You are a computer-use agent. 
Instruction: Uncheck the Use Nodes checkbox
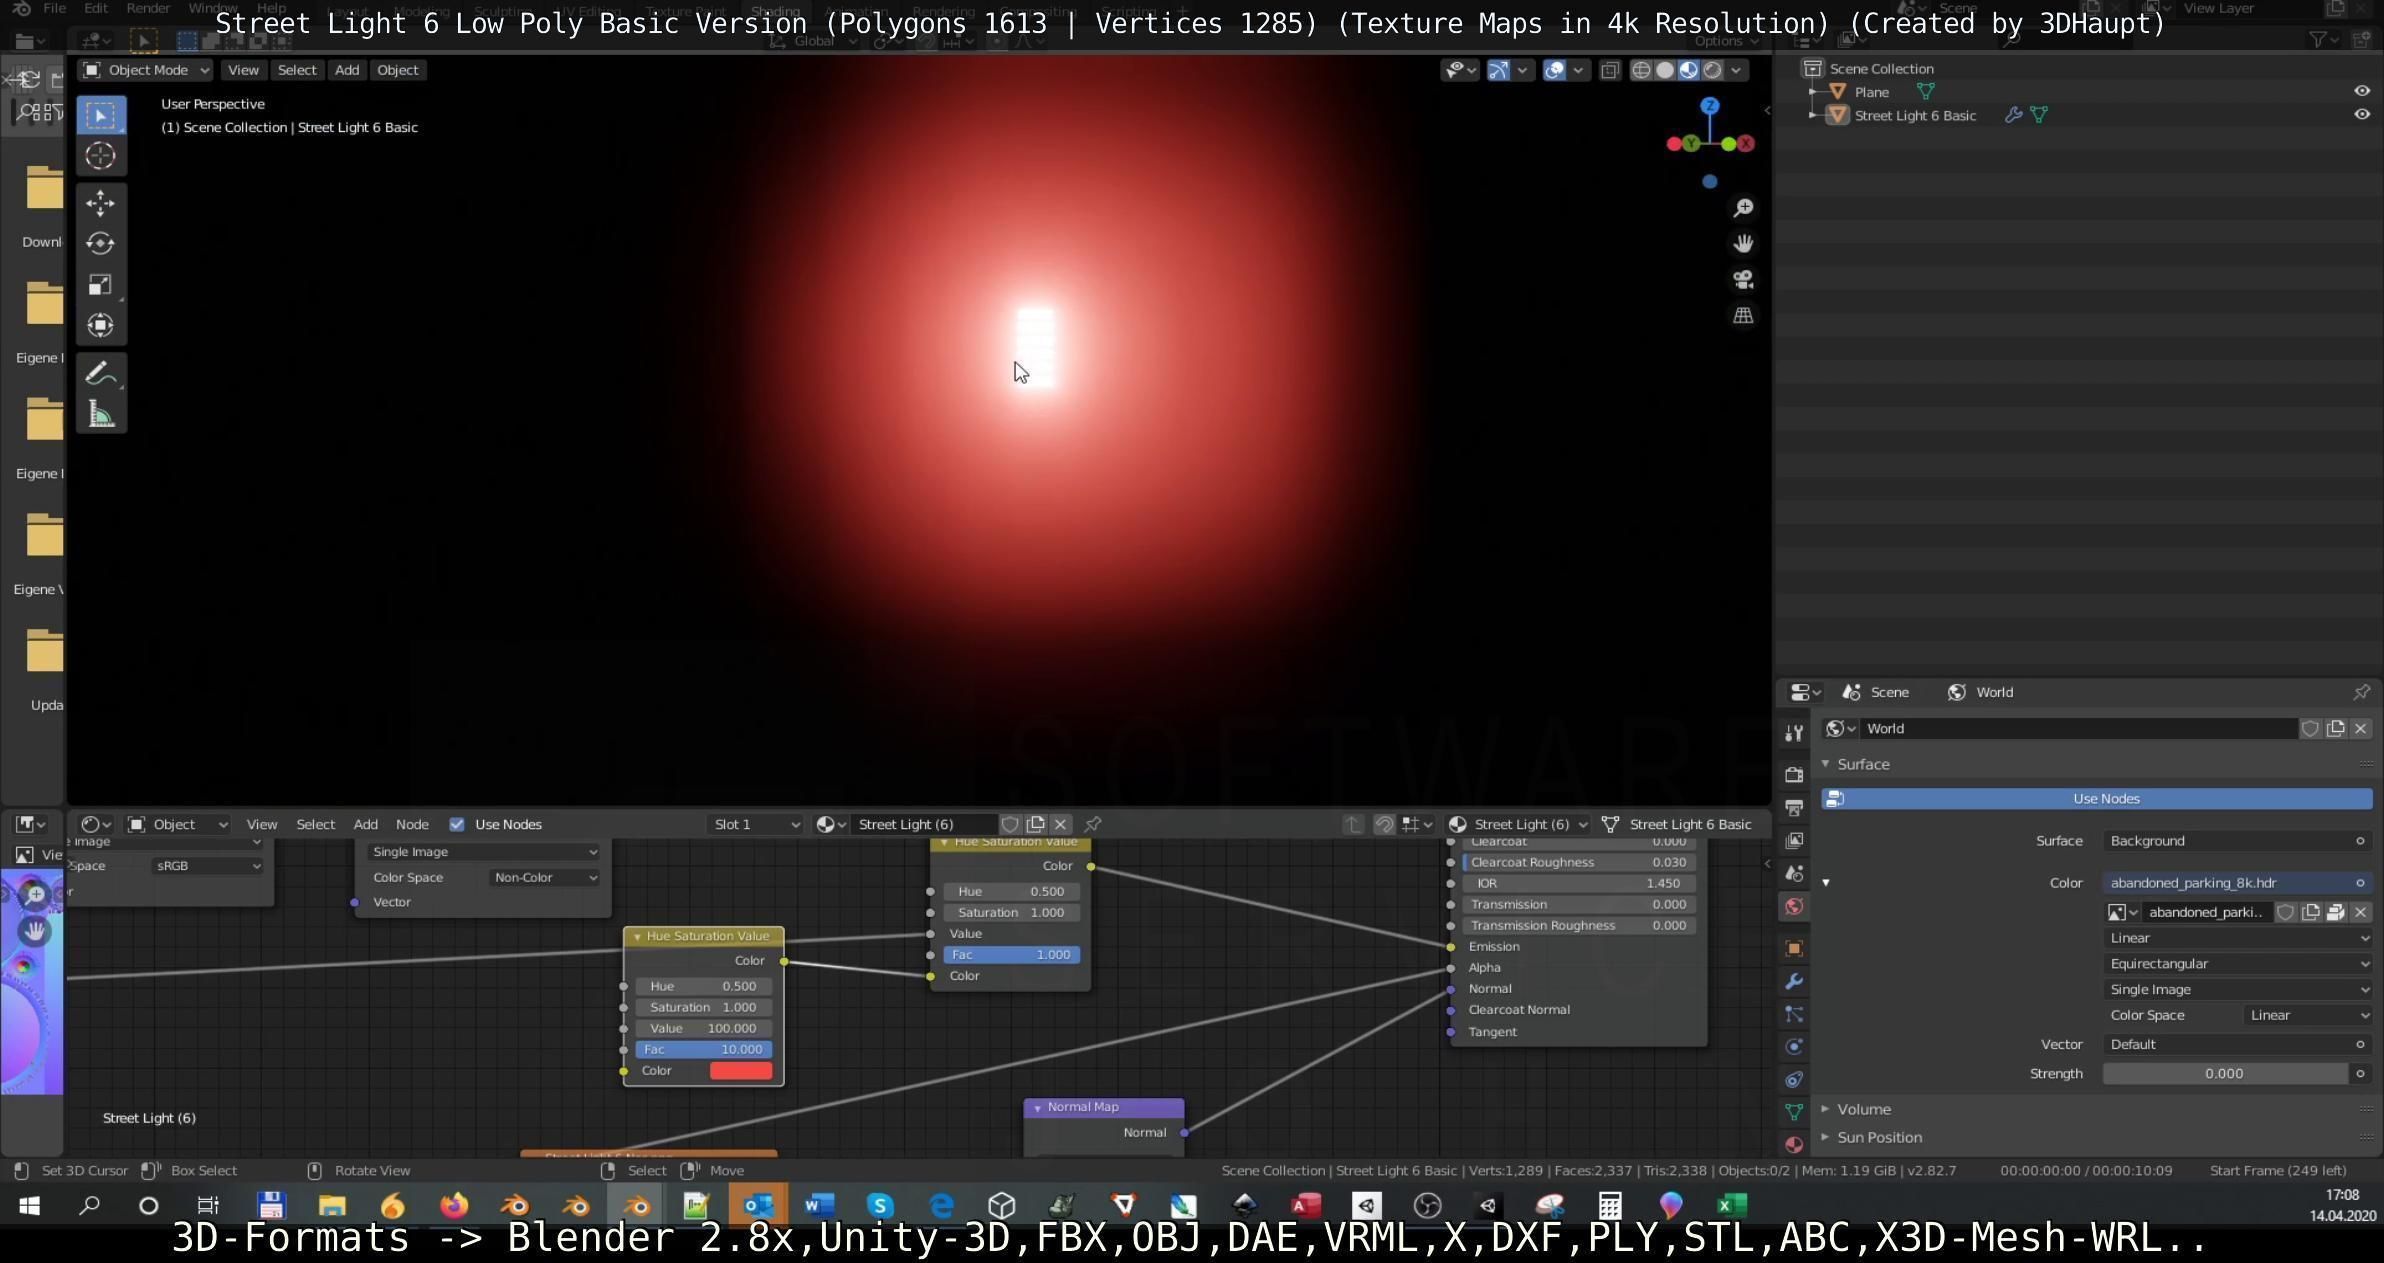457,824
